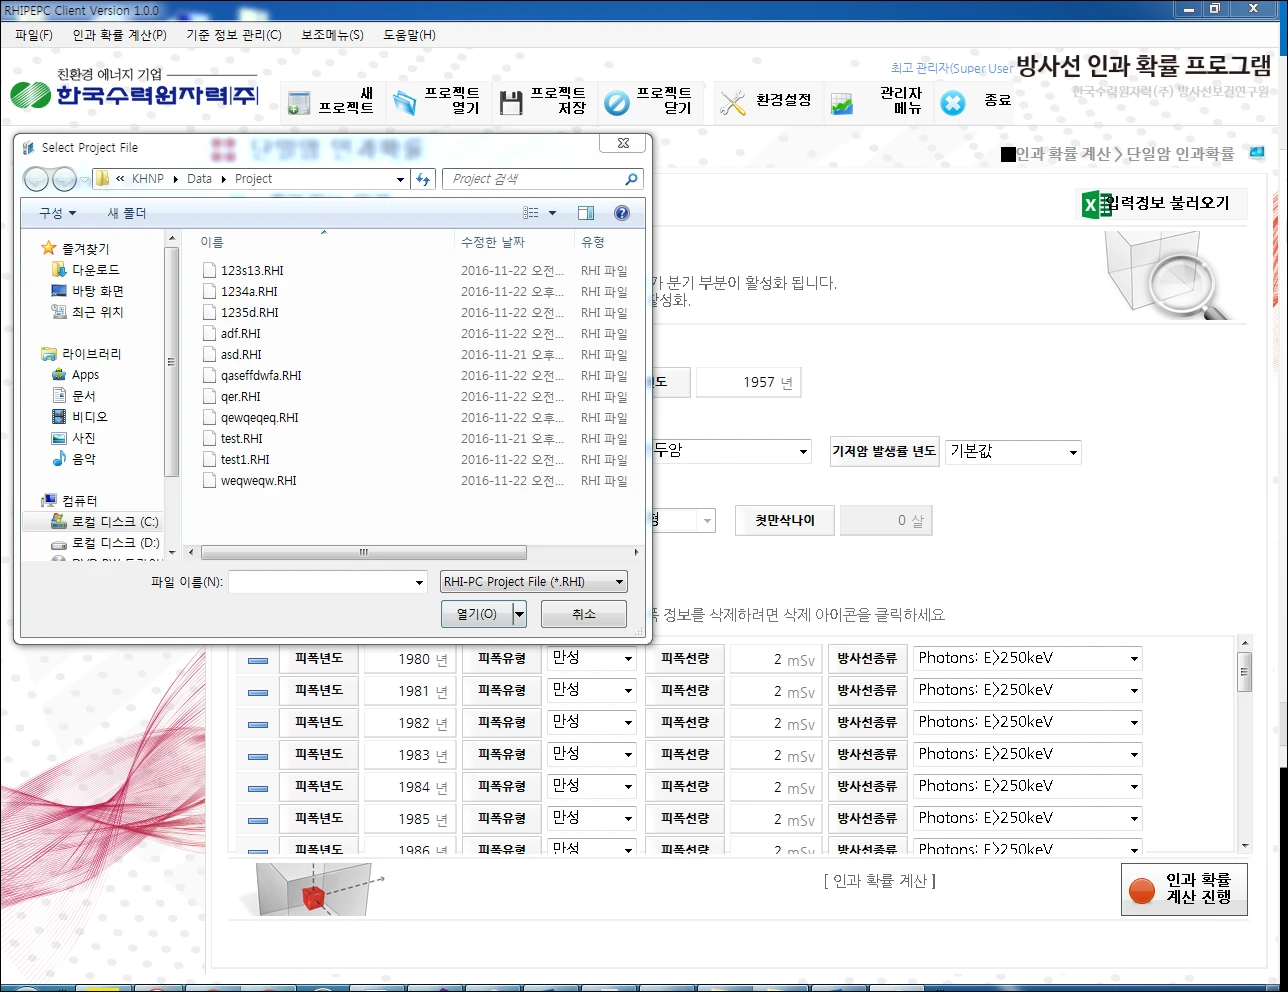Viewport: 1288px width, 992px height.
Task: Click the navigation pane vertical scrollbar
Action: (172, 360)
